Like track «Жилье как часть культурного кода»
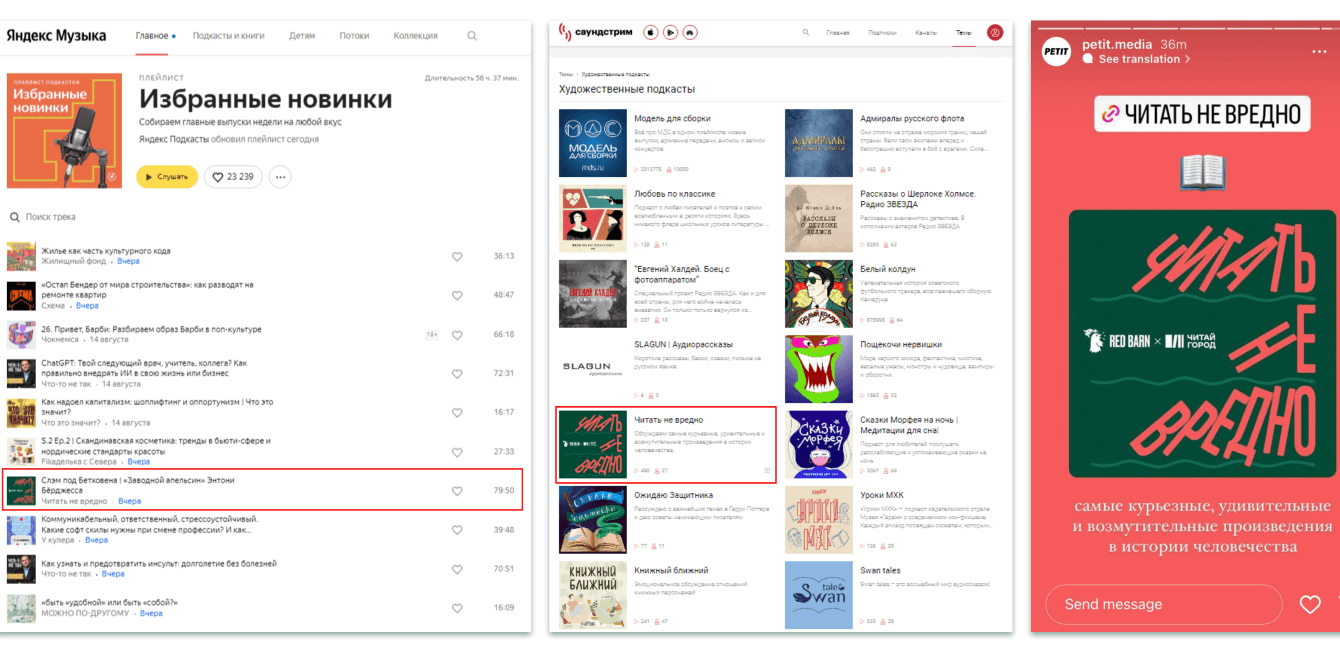Viewport: 1340px width, 669px height. (457, 257)
